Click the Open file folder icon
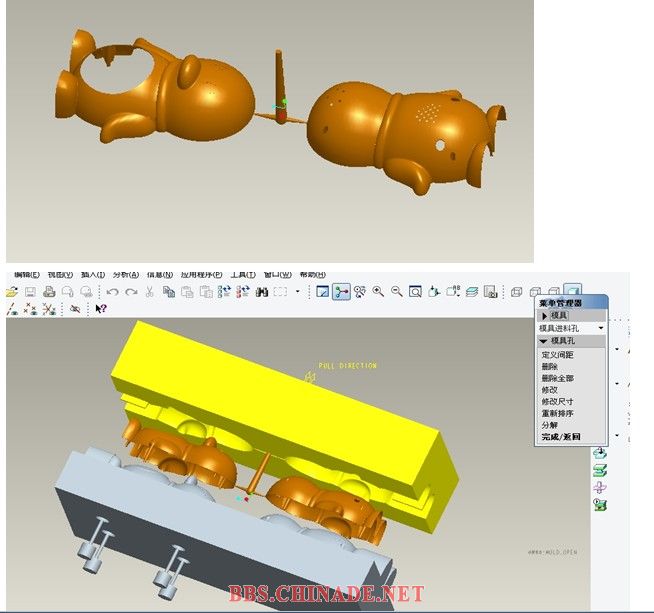This screenshot has height=613, width=654. tap(12, 292)
